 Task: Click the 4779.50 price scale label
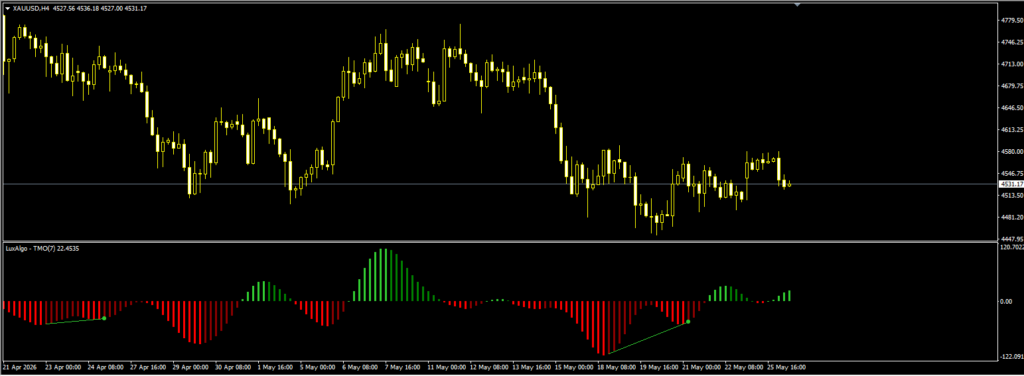point(1011,20)
